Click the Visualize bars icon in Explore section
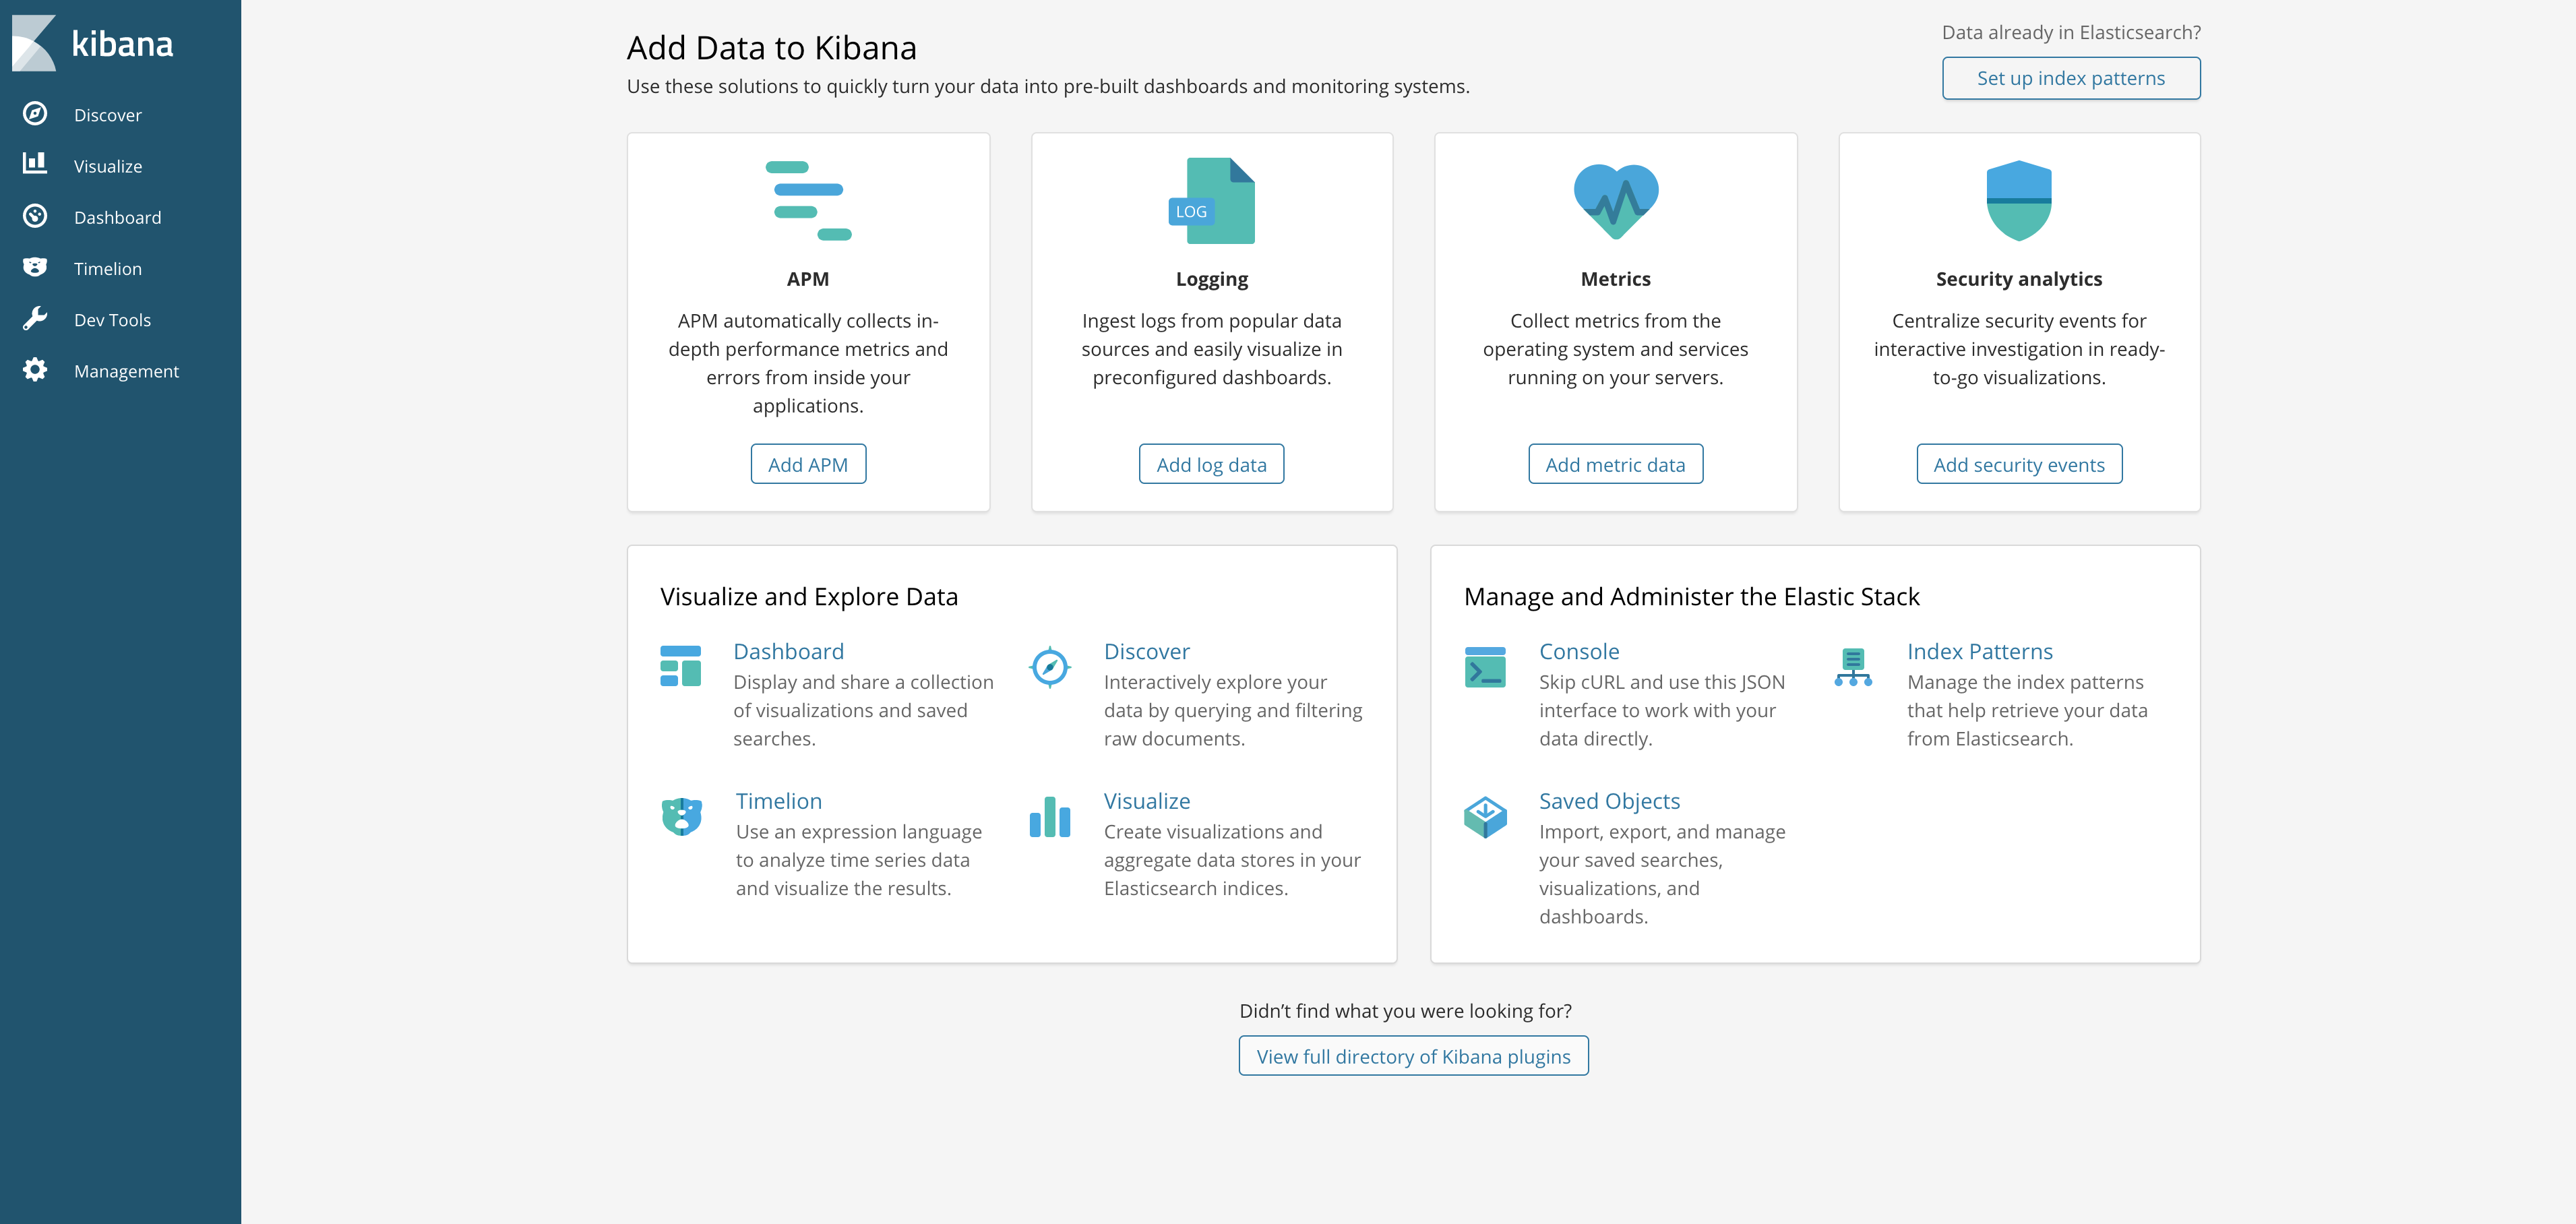The width and height of the screenshot is (2576, 1224). (x=1049, y=816)
